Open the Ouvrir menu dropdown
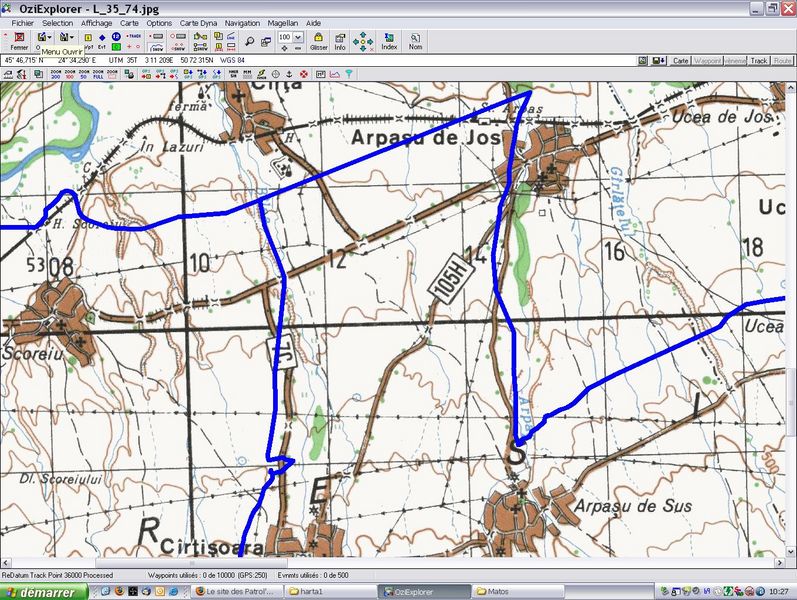797x600 pixels. tap(48, 37)
